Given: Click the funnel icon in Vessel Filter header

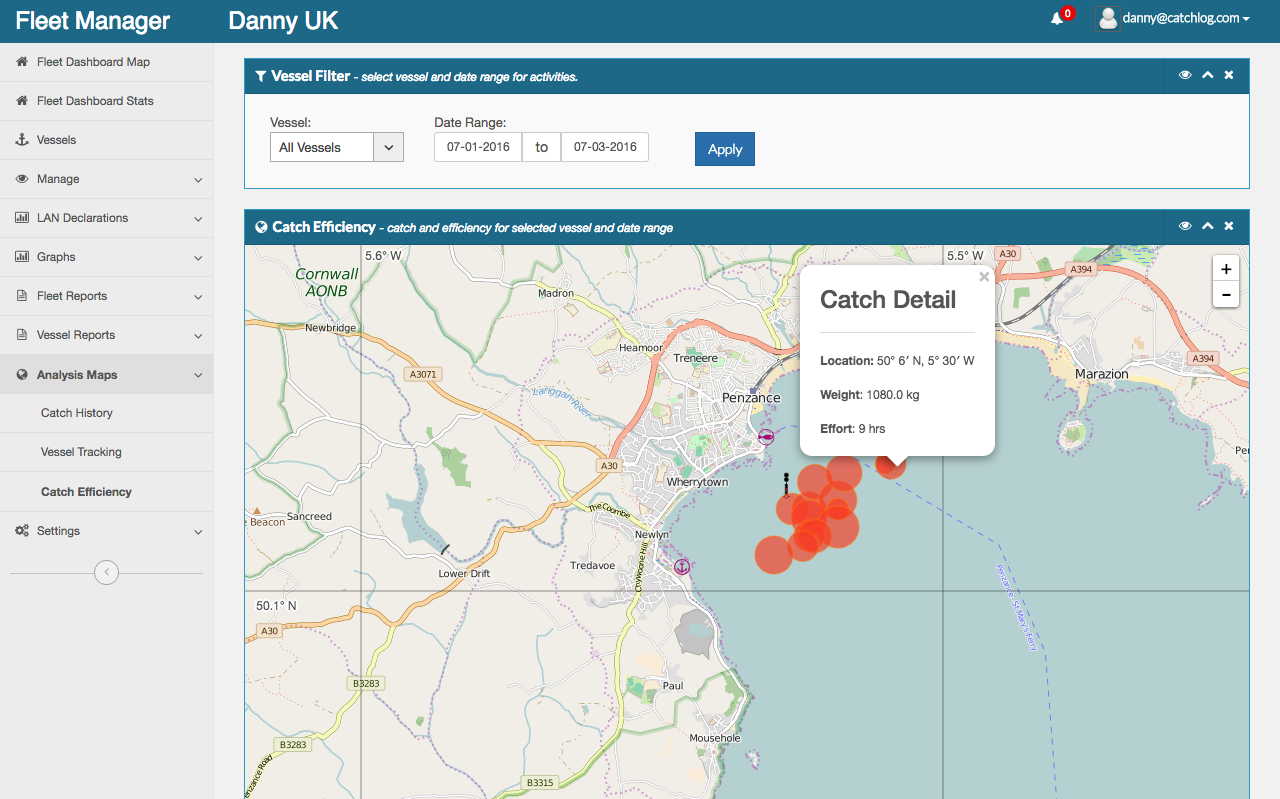Looking at the screenshot, I should point(260,76).
